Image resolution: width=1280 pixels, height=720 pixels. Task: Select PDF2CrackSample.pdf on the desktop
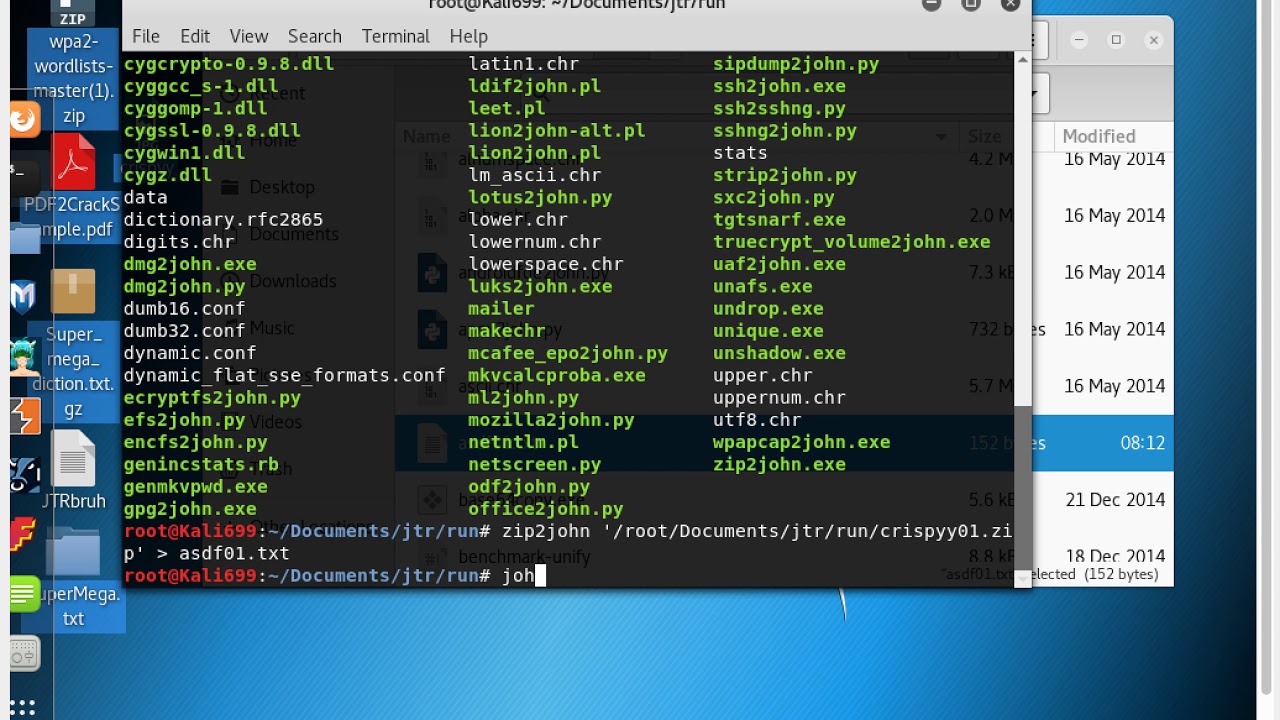(x=73, y=188)
